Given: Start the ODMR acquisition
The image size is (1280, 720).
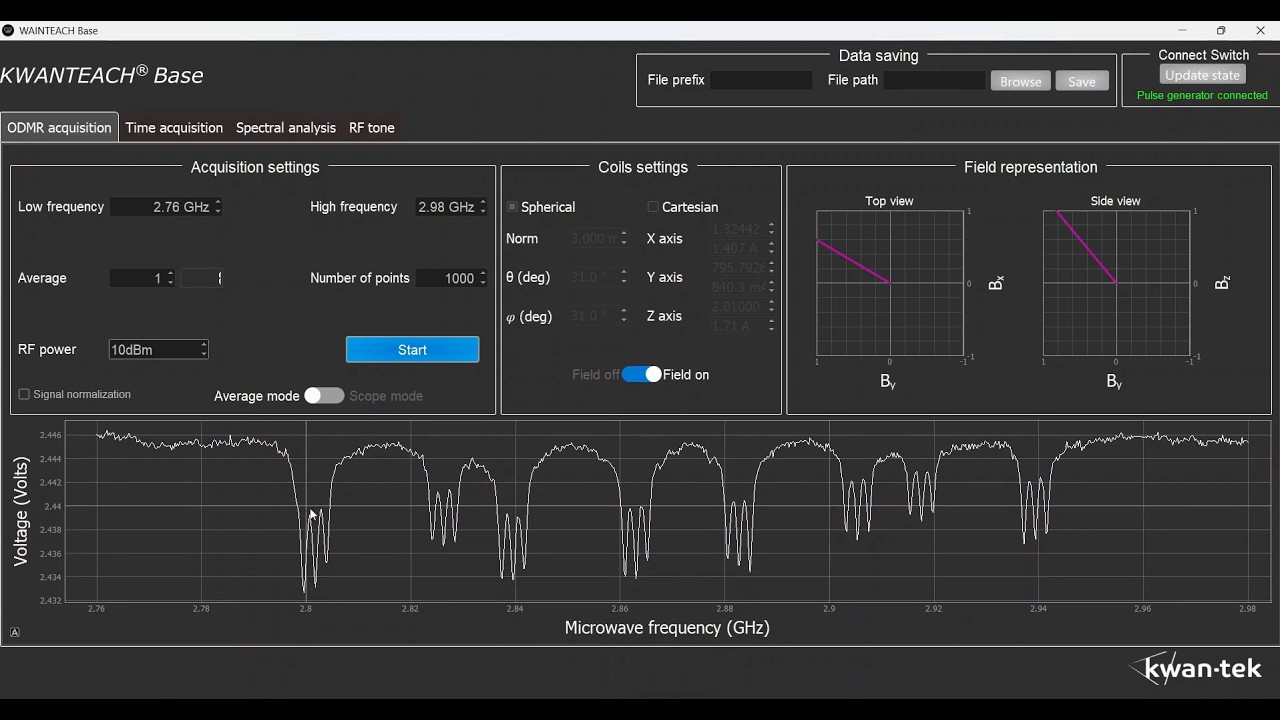Looking at the screenshot, I should 412,349.
